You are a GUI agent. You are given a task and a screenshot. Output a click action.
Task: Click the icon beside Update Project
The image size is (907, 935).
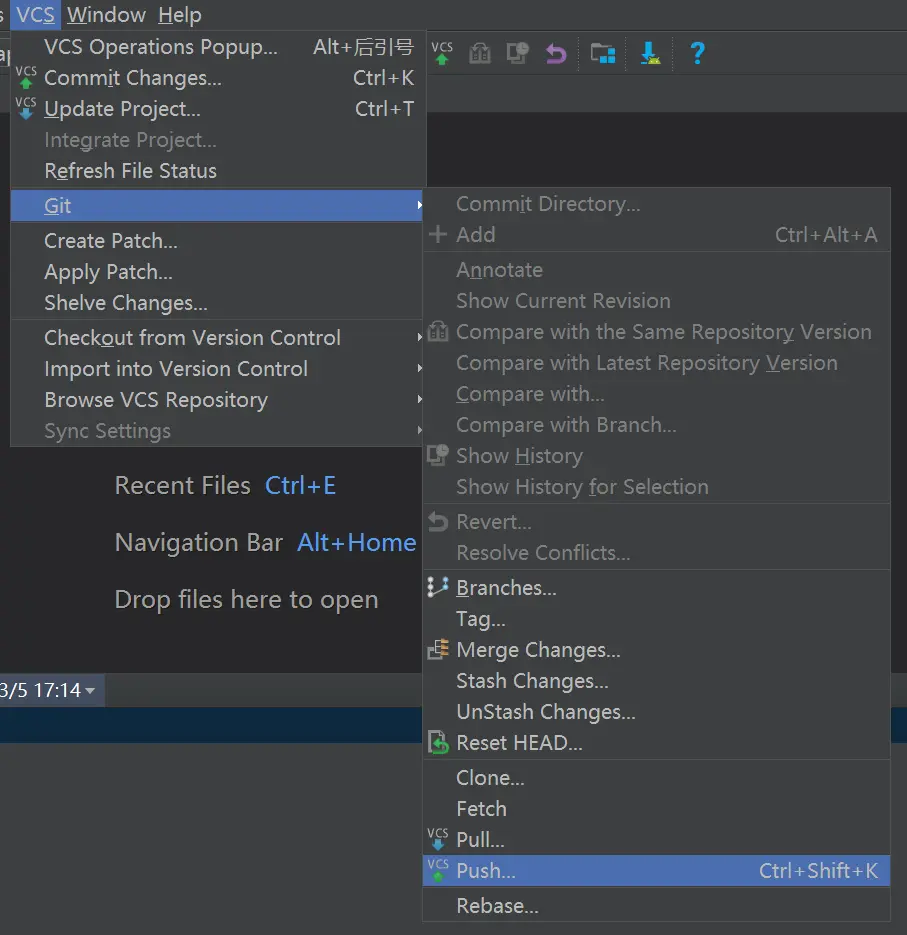[x=26, y=109]
